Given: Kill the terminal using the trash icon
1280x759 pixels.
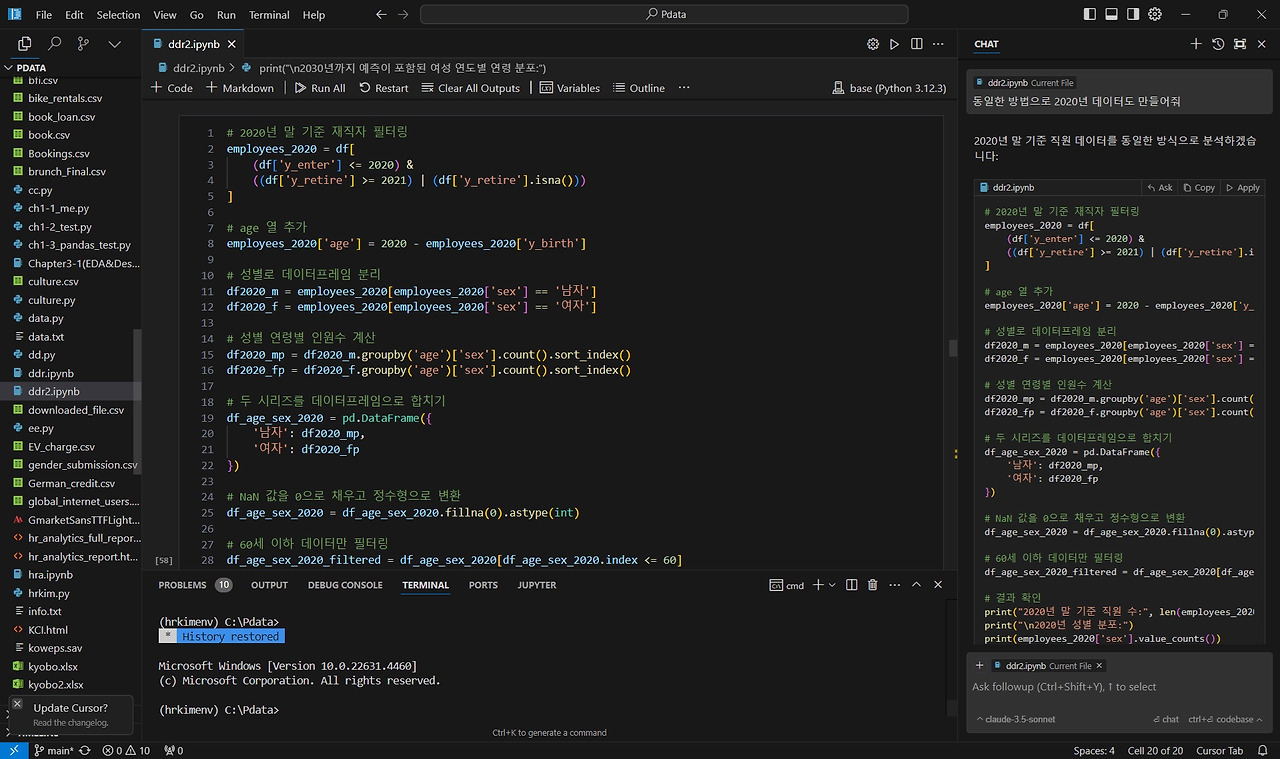Looking at the screenshot, I should point(872,585).
